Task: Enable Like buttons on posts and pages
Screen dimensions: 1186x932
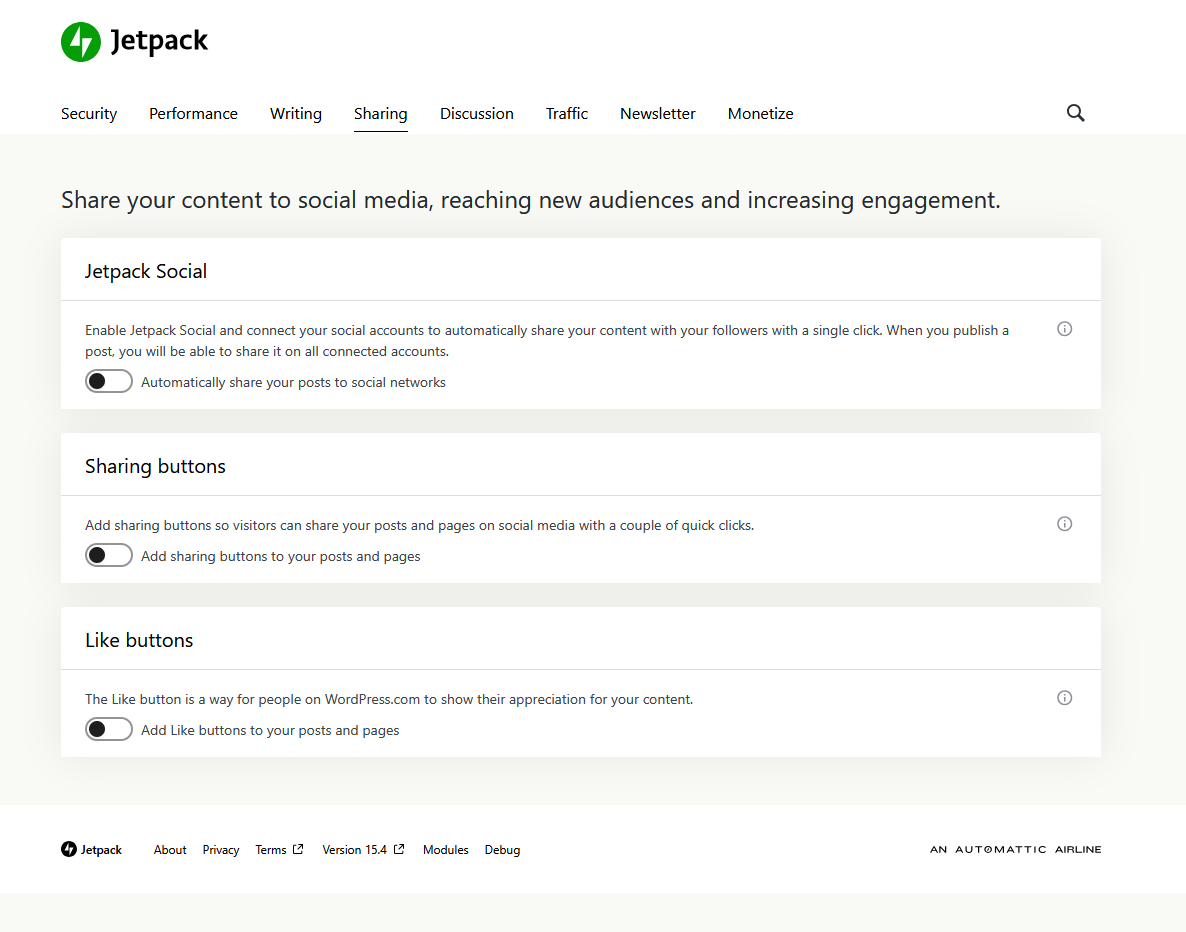Action: [109, 730]
